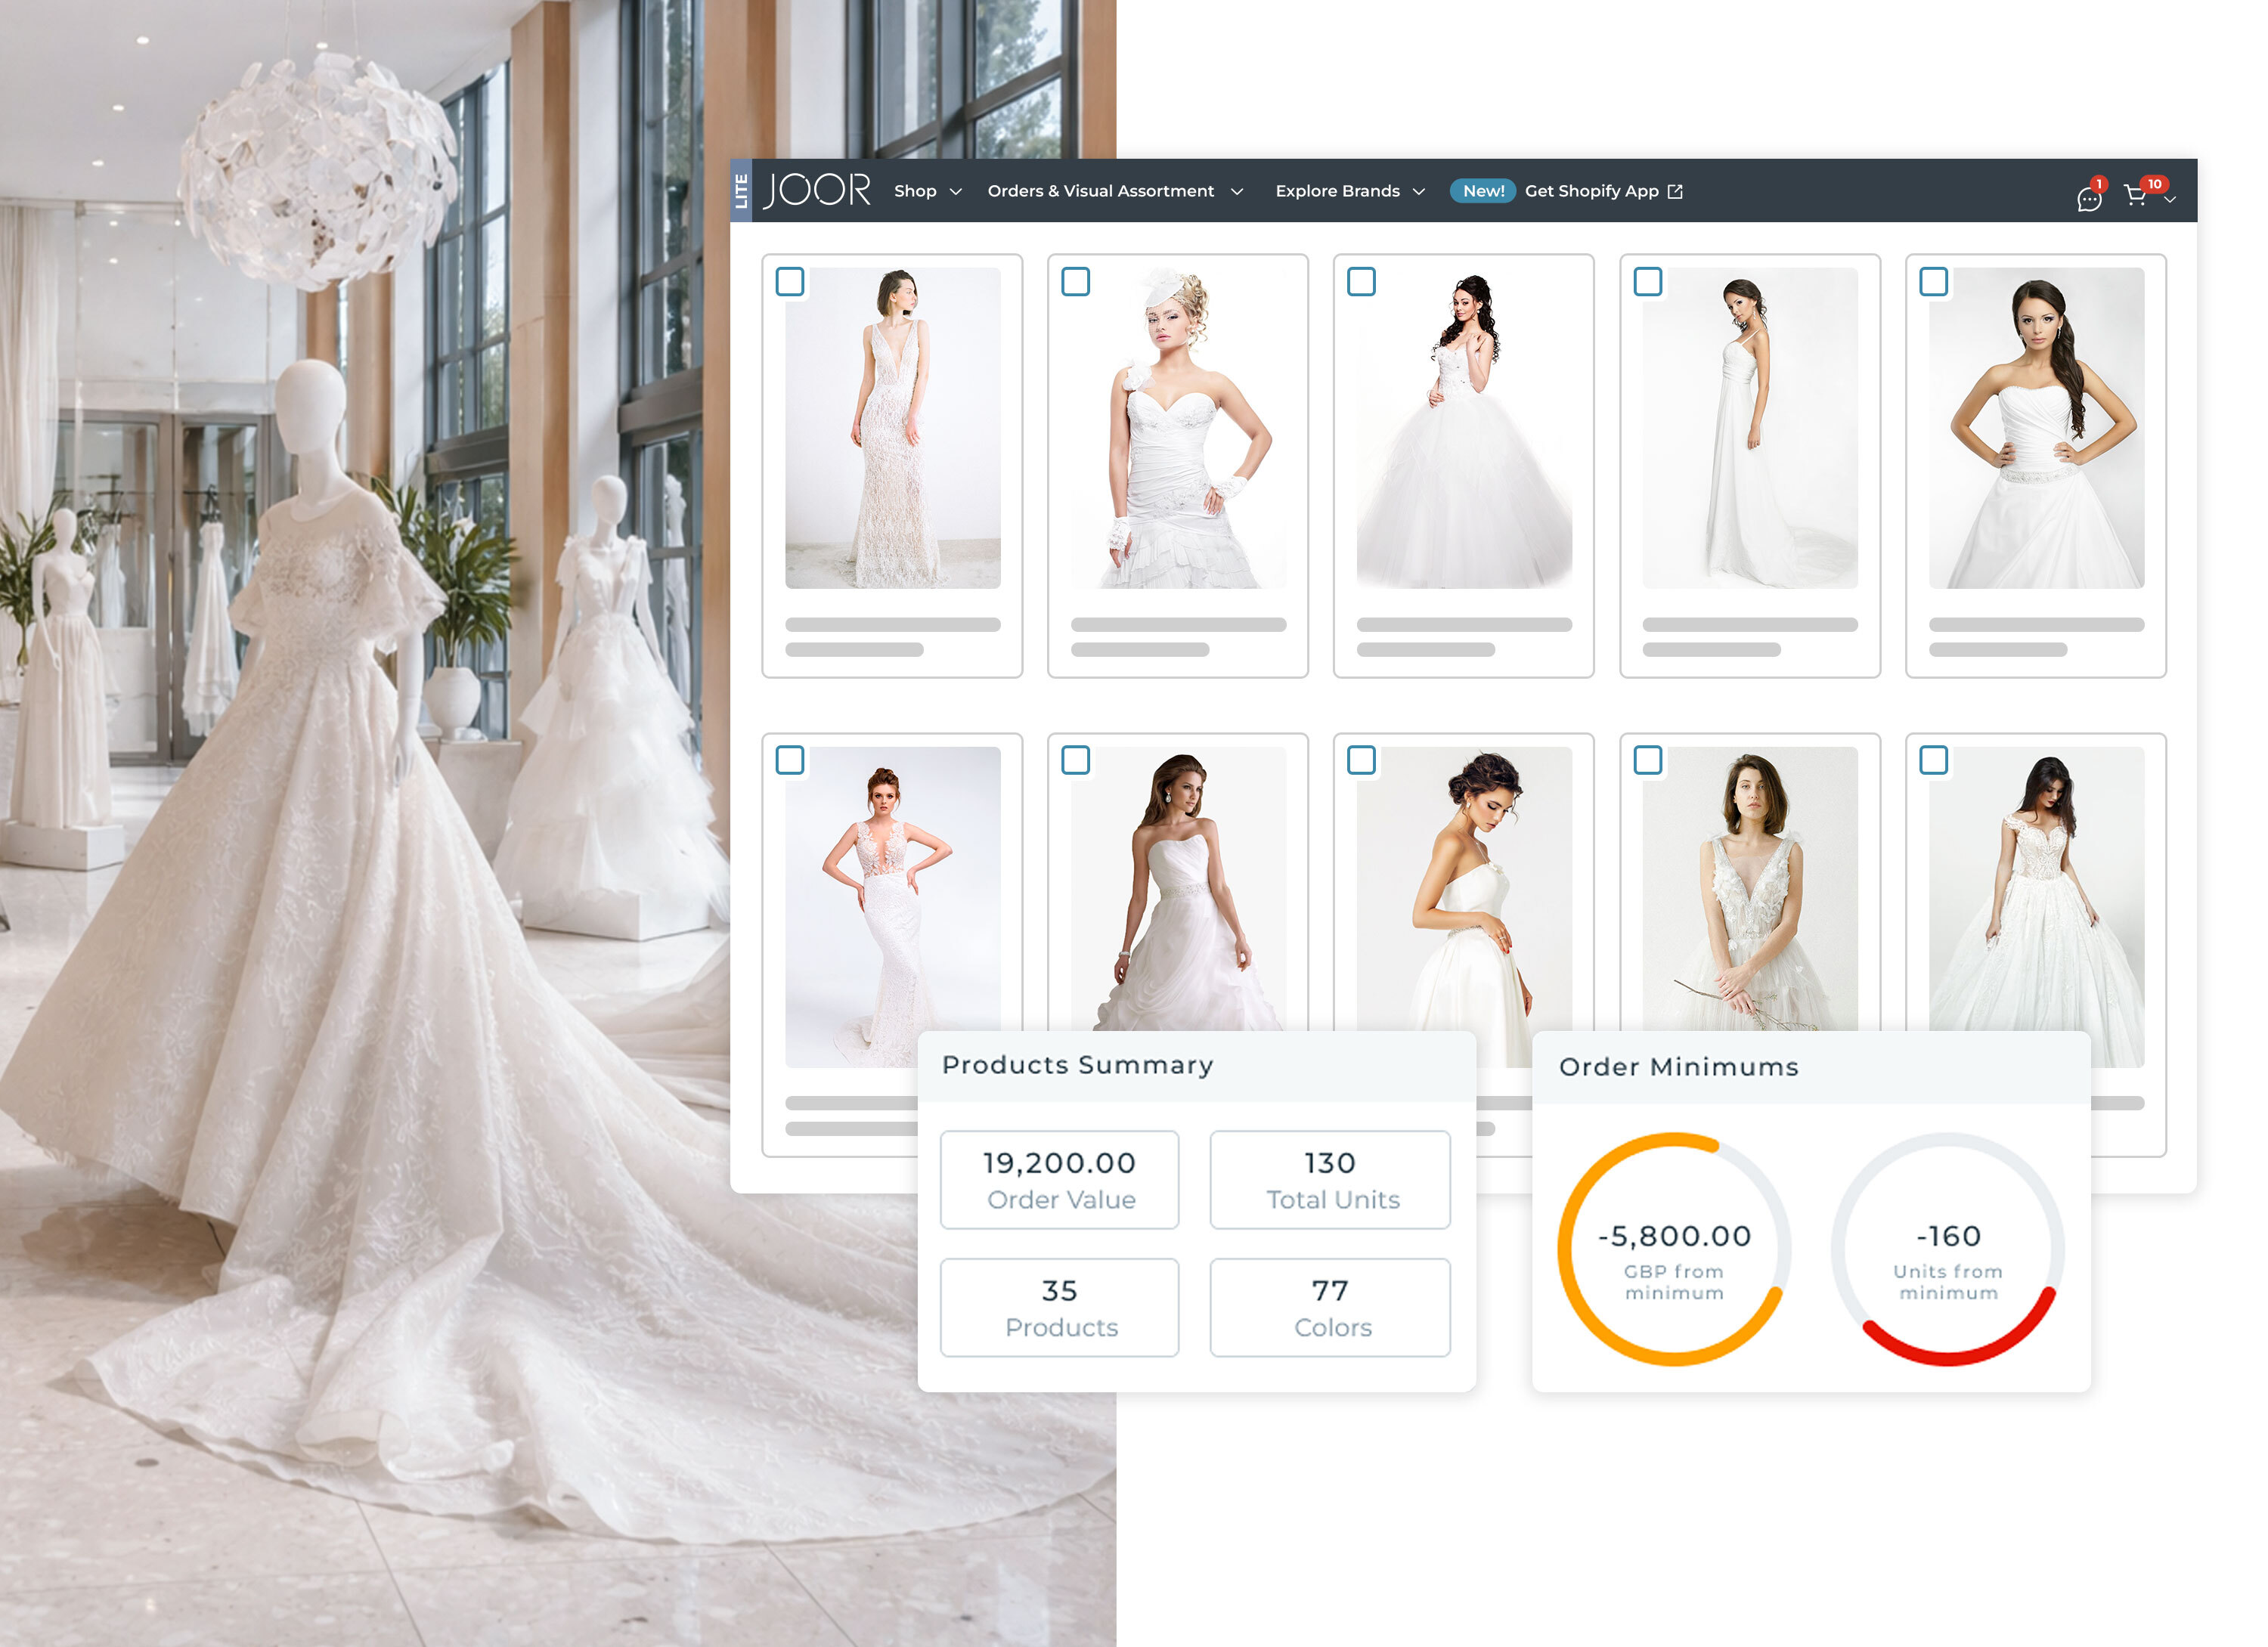This screenshot has height=1647, width=2268.
Task: Click Get Shopify App link
Action: (1591, 191)
